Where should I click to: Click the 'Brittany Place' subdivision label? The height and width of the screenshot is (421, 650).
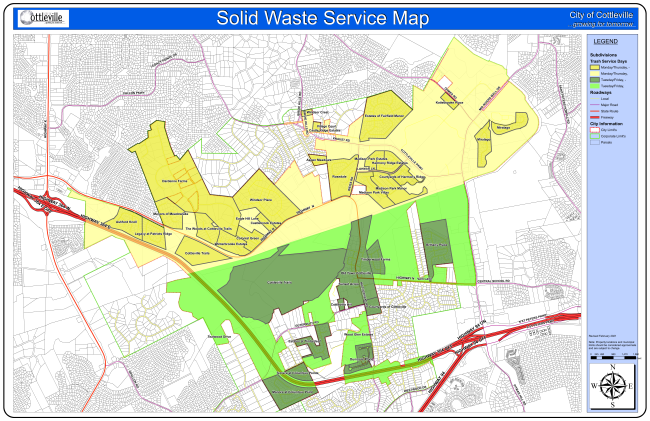437,245
